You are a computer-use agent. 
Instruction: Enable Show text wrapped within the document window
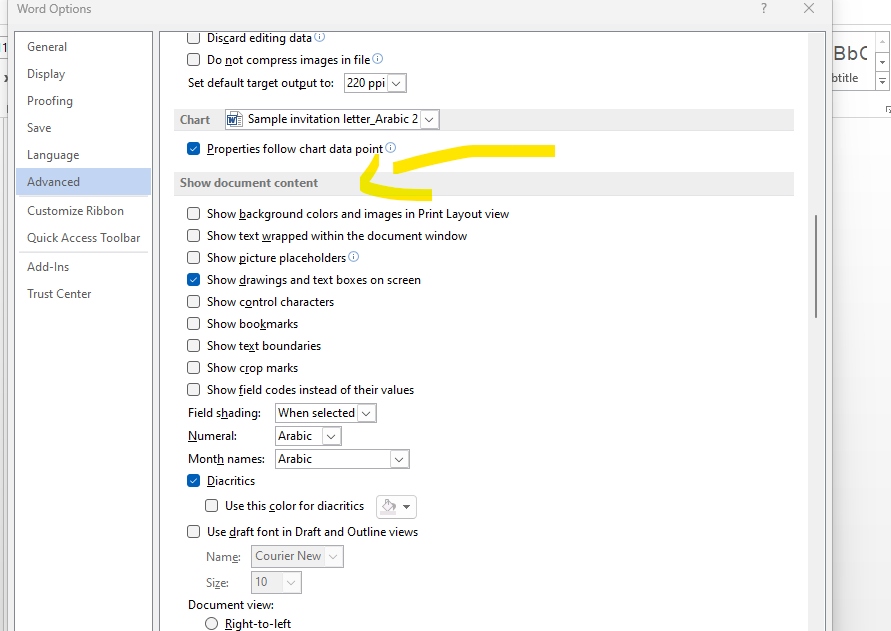point(194,236)
